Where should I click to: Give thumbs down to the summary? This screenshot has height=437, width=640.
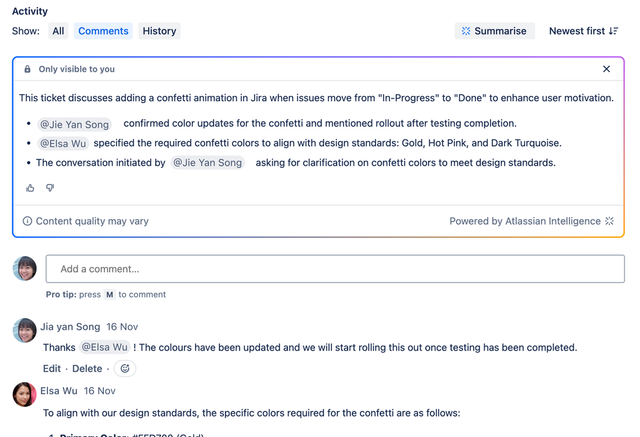tap(50, 188)
